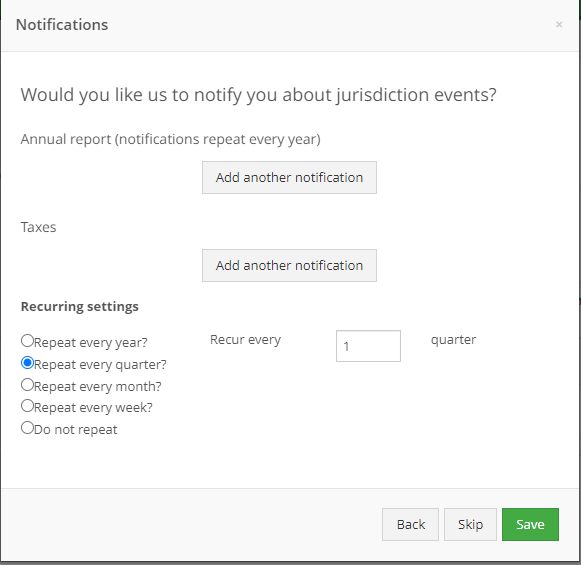This screenshot has width=581, height=565.
Task: Skip this notifications step
Action: (x=470, y=525)
